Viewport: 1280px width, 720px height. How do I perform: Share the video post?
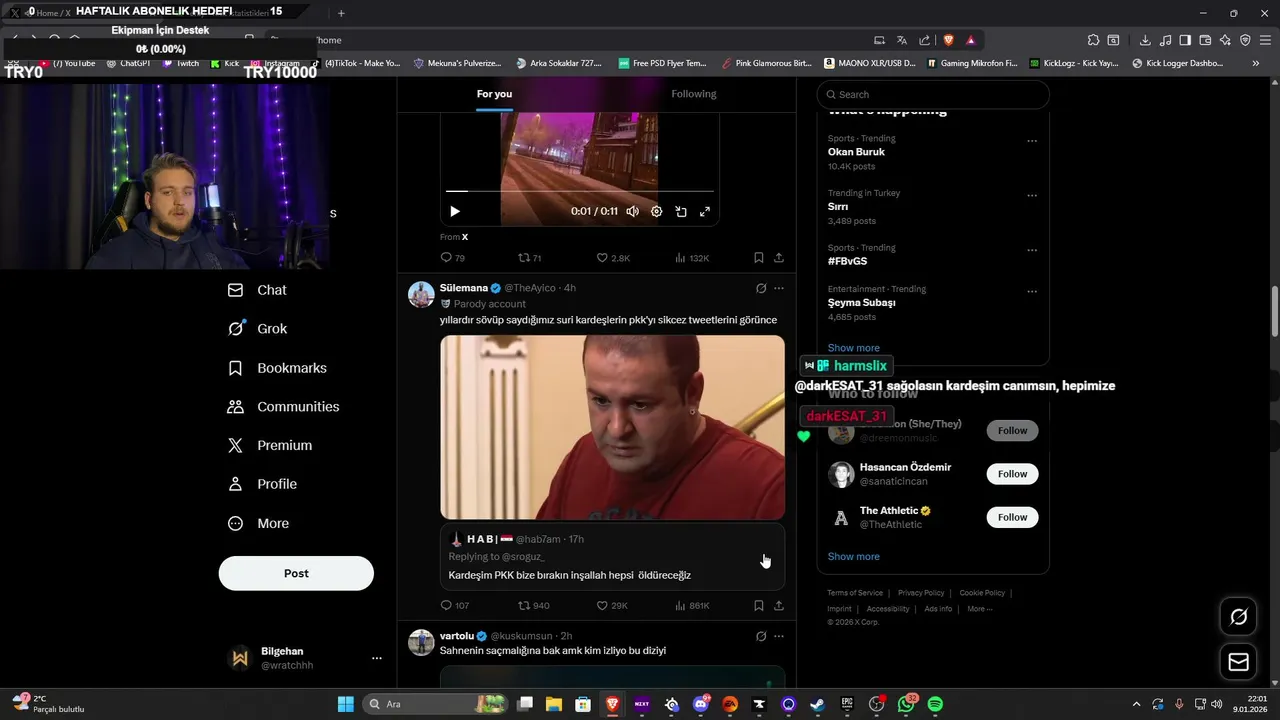pyautogui.click(x=779, y=258)
